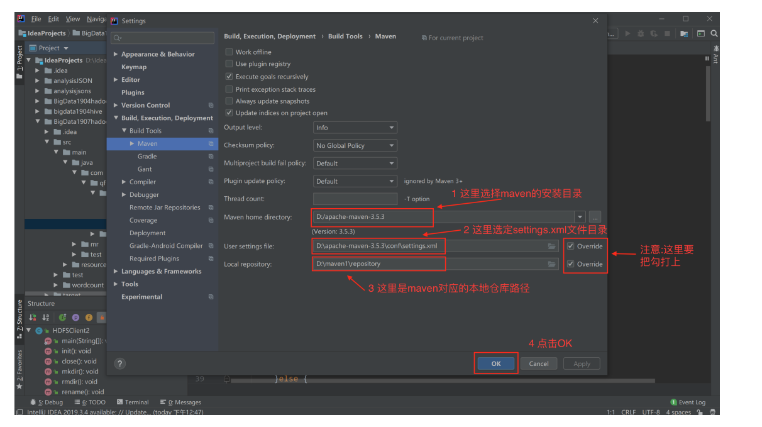Enable Use plugin registry checkbox
The height and width of the screenshot is (427, 762).
[229, 64]
